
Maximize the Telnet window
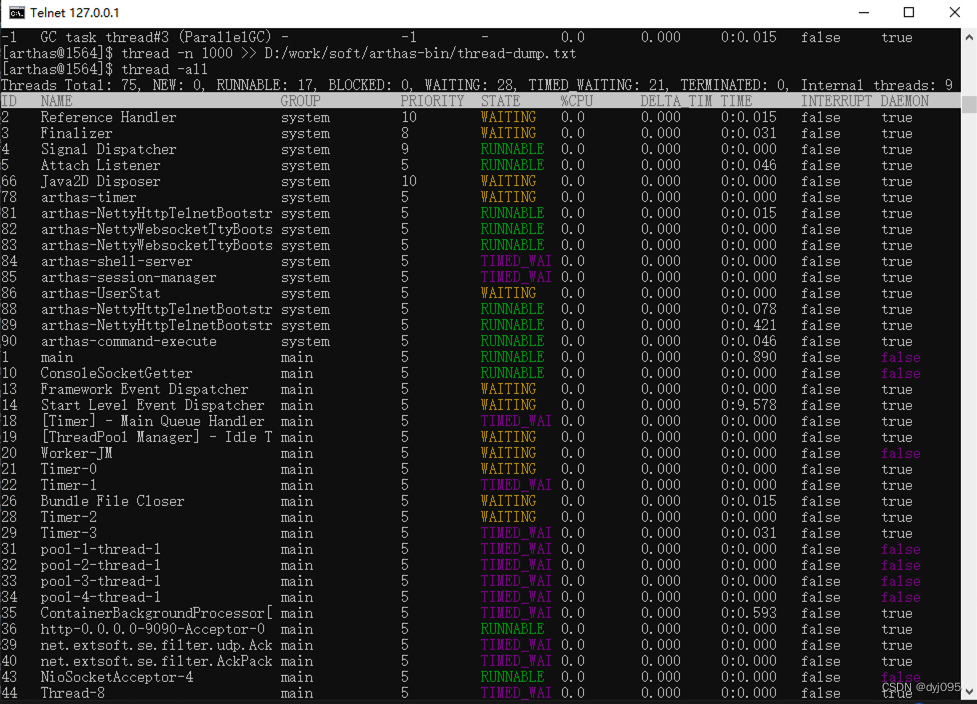pyautogui.click(x=909, y=12)
